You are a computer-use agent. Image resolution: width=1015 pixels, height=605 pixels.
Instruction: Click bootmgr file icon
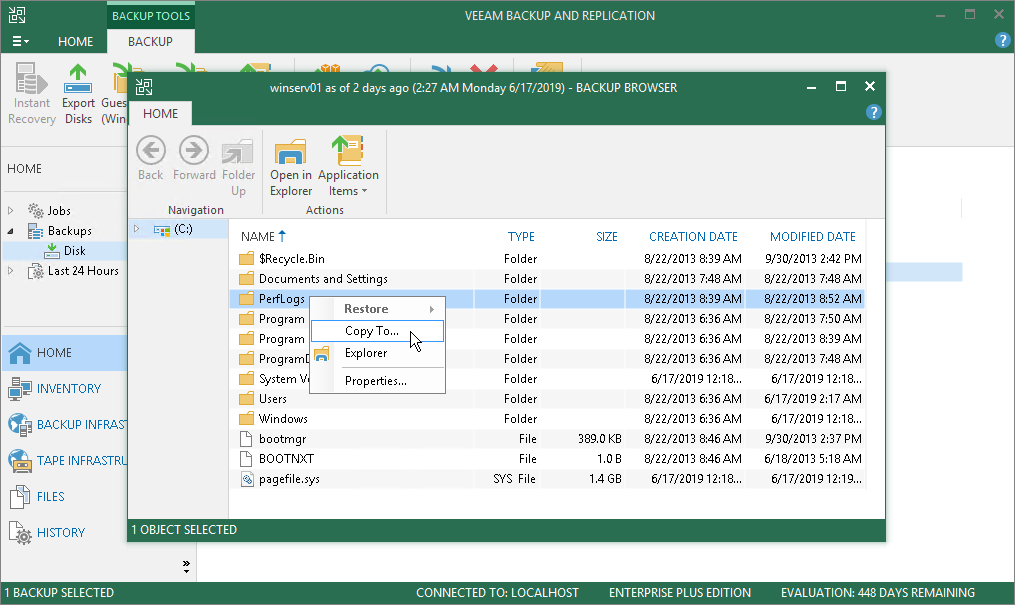[x=246, y=439]
